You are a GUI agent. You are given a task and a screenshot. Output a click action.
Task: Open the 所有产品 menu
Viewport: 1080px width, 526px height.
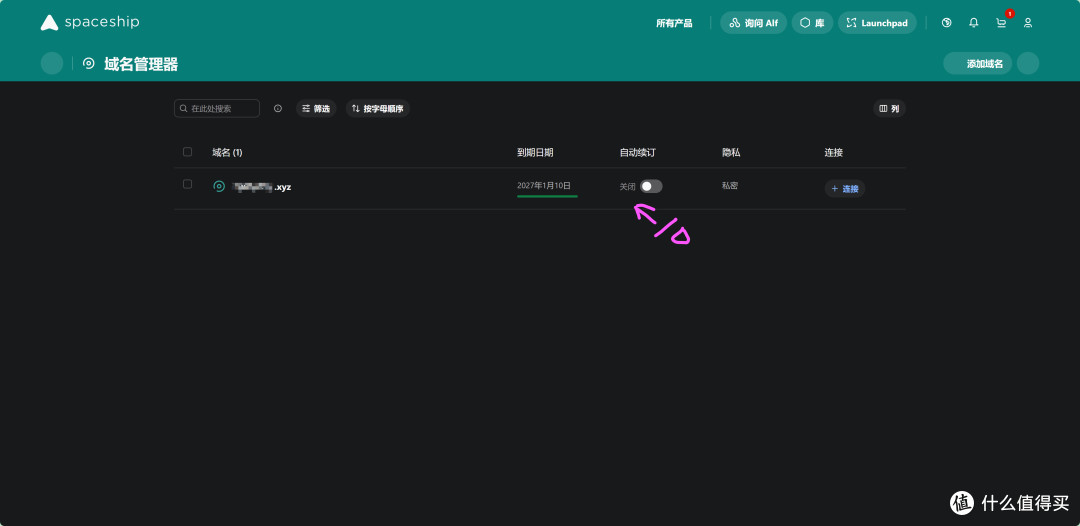674,23
